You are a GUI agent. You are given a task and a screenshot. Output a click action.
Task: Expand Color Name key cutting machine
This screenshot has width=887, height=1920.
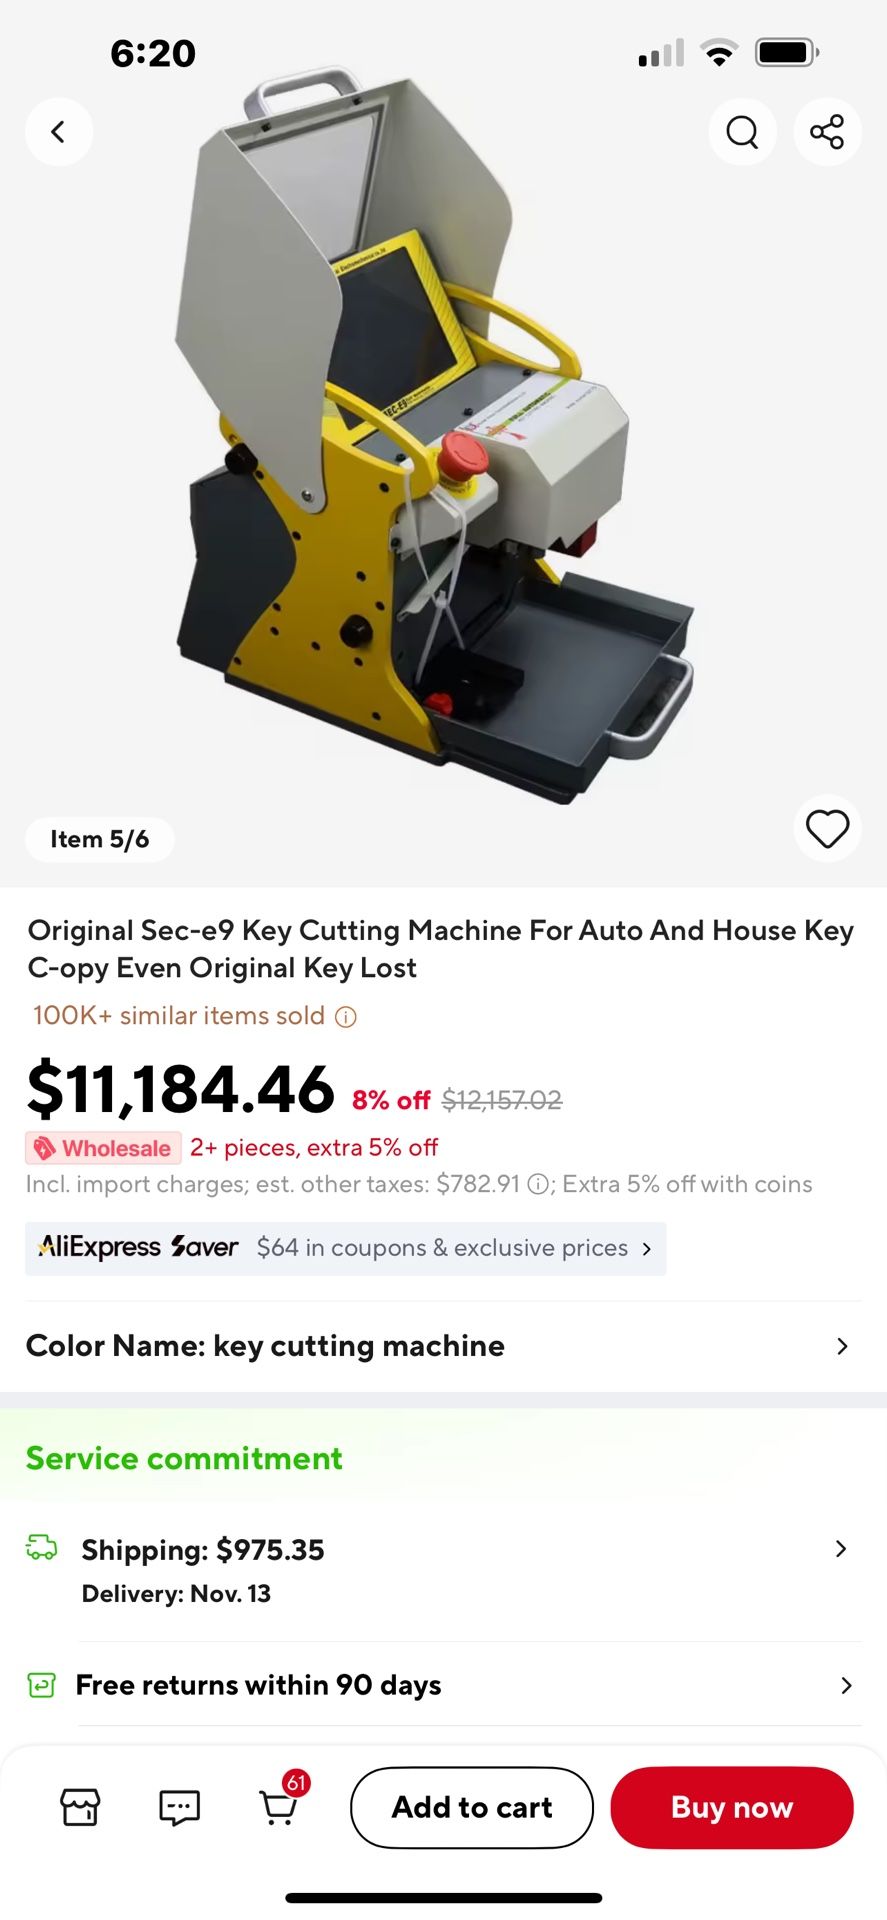(x=443, y=1346)
